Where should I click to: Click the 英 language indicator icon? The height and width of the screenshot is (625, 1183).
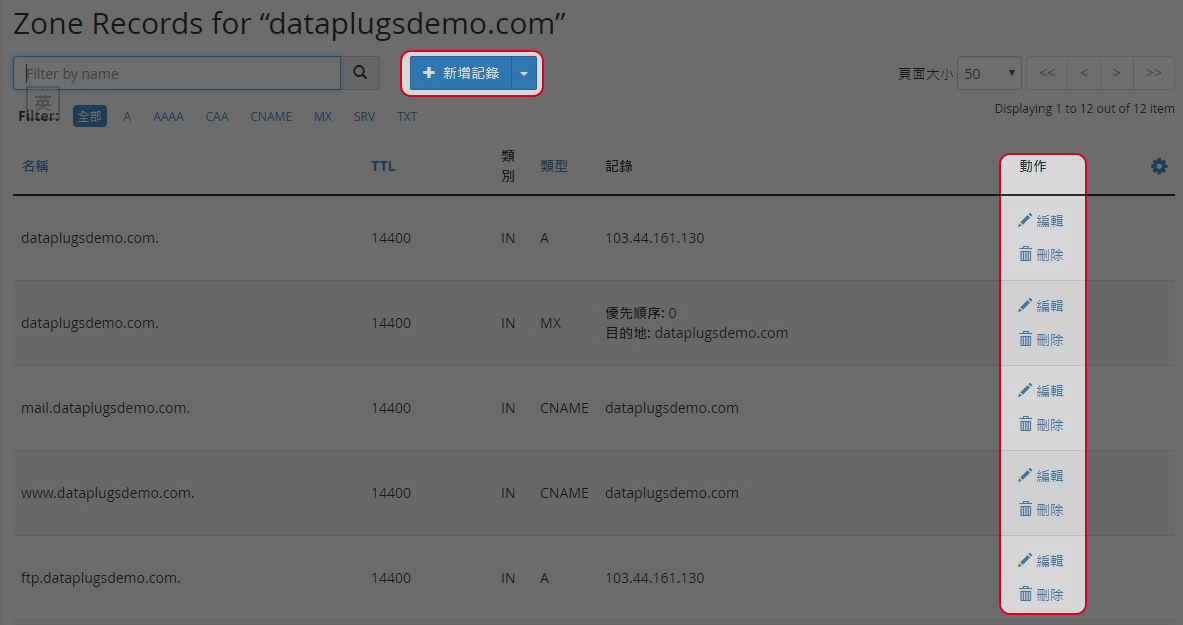coord(42,101)
